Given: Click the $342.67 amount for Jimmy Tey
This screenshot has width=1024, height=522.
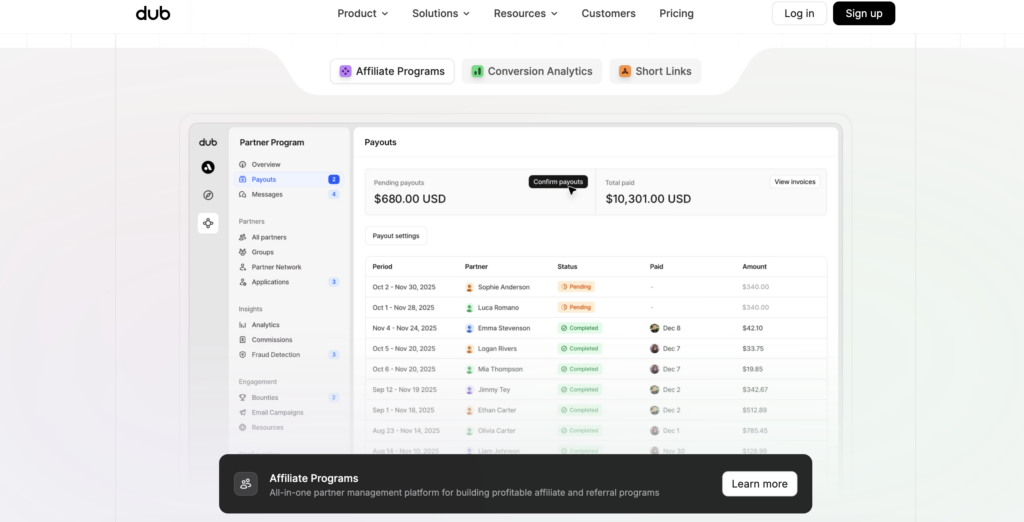Looking at the screenshot, I should [755, 389].
